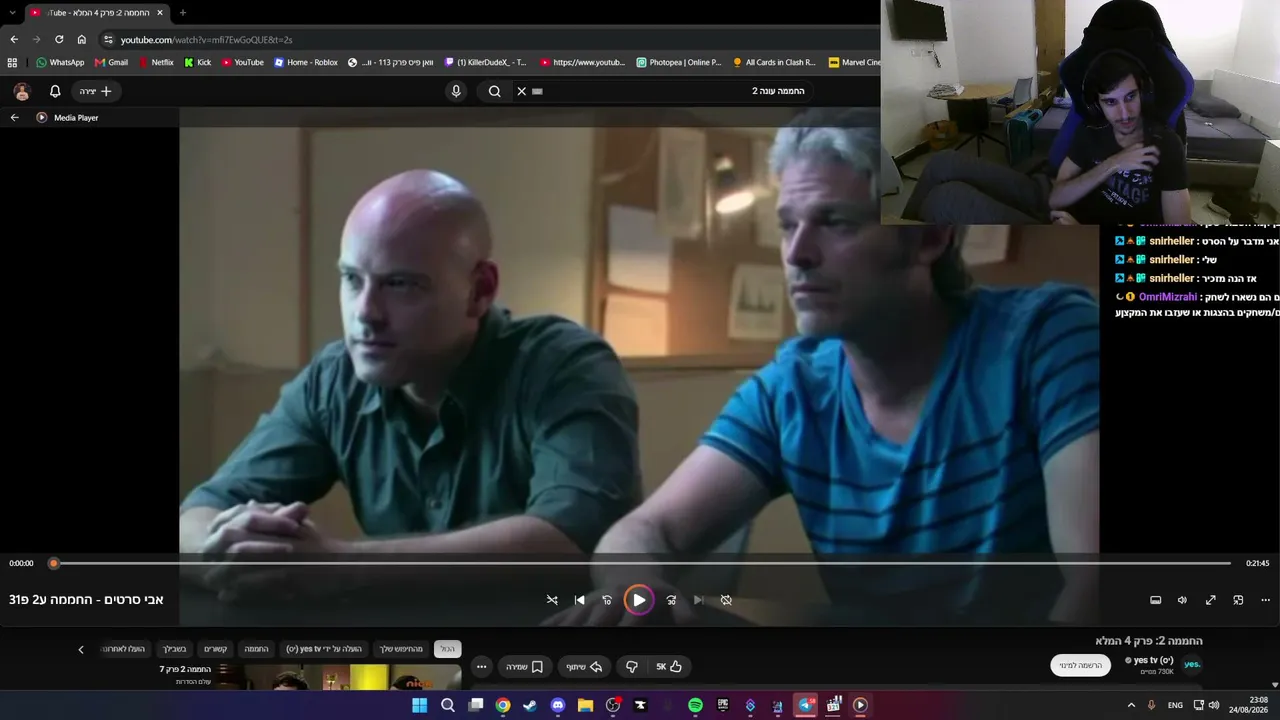Skip to next track in Media Player
Screen dimensions: 1280x720
pos(699,600)
